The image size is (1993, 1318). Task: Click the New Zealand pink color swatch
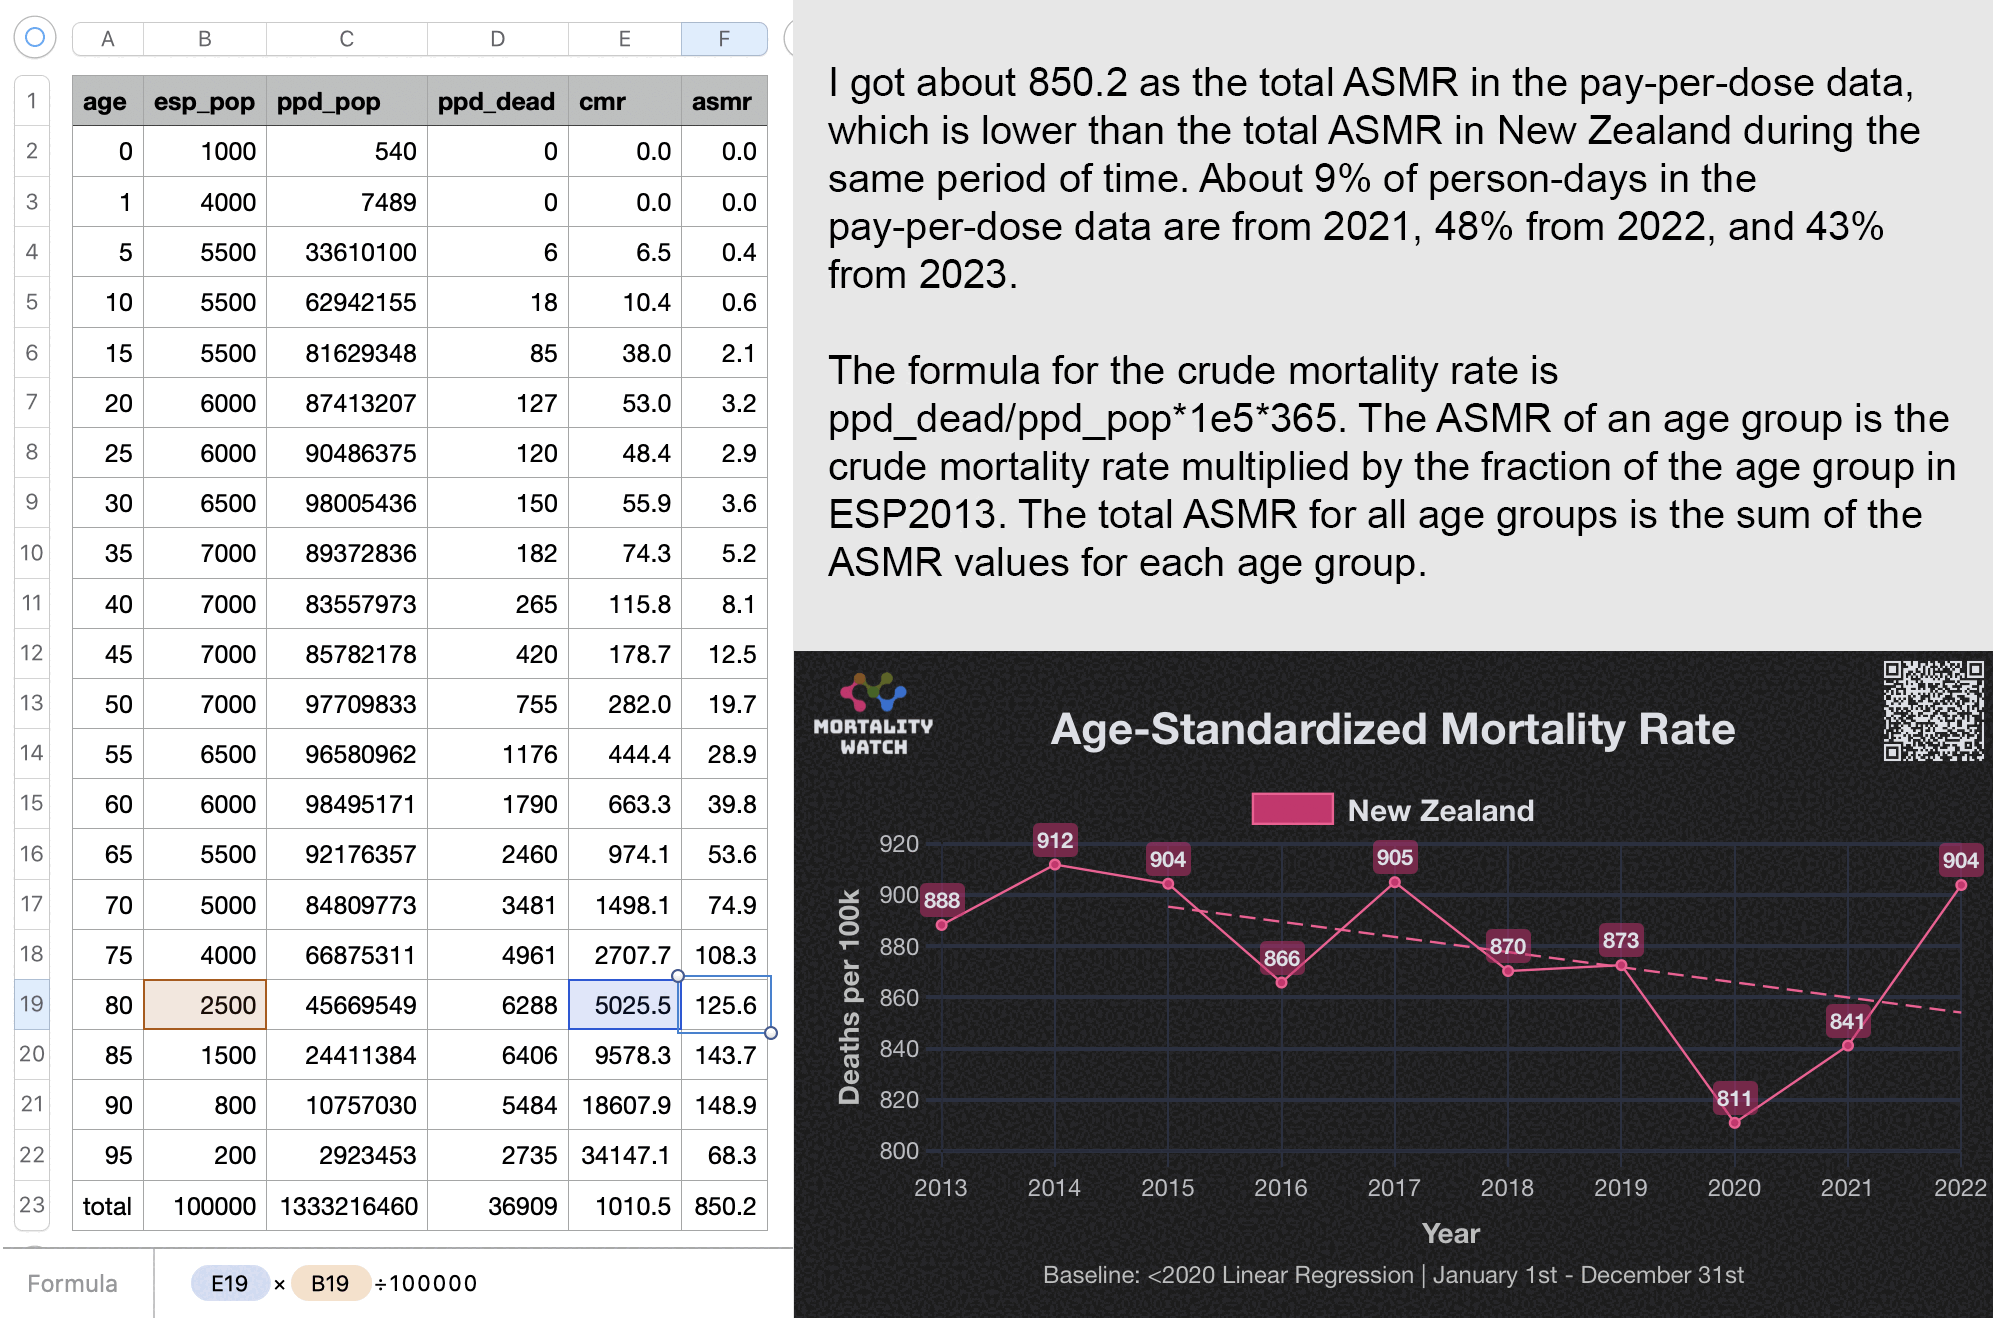(1292, 809)
